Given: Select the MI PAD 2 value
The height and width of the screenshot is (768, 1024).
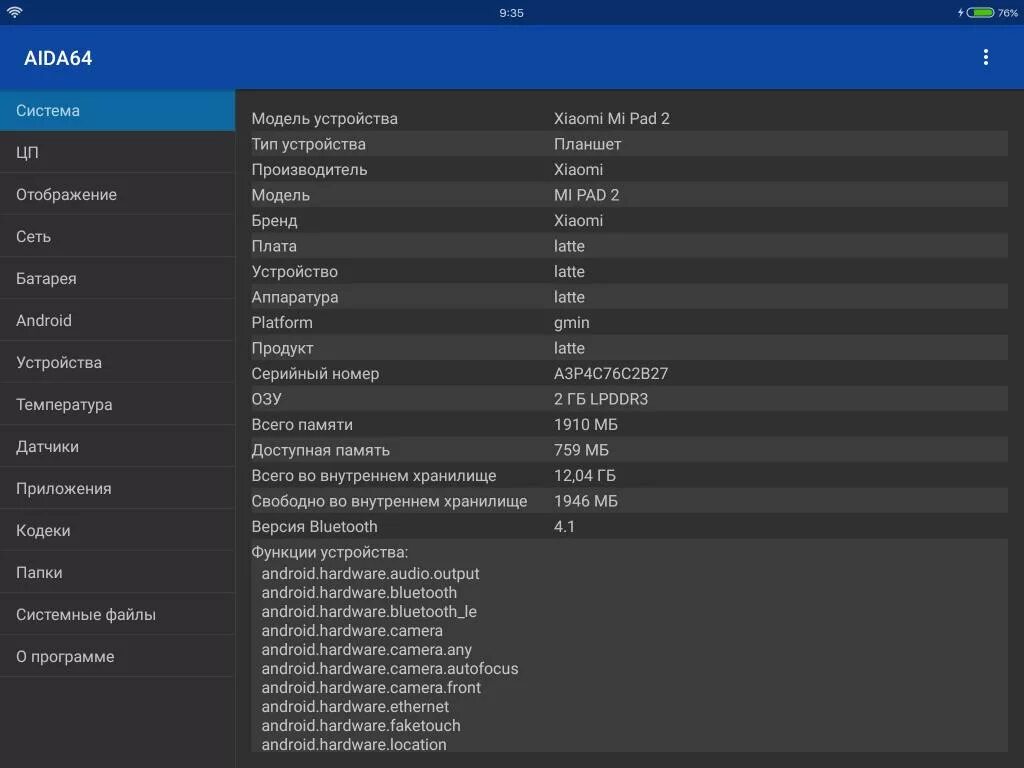Looking at the screenshot, I should point(586,195).
